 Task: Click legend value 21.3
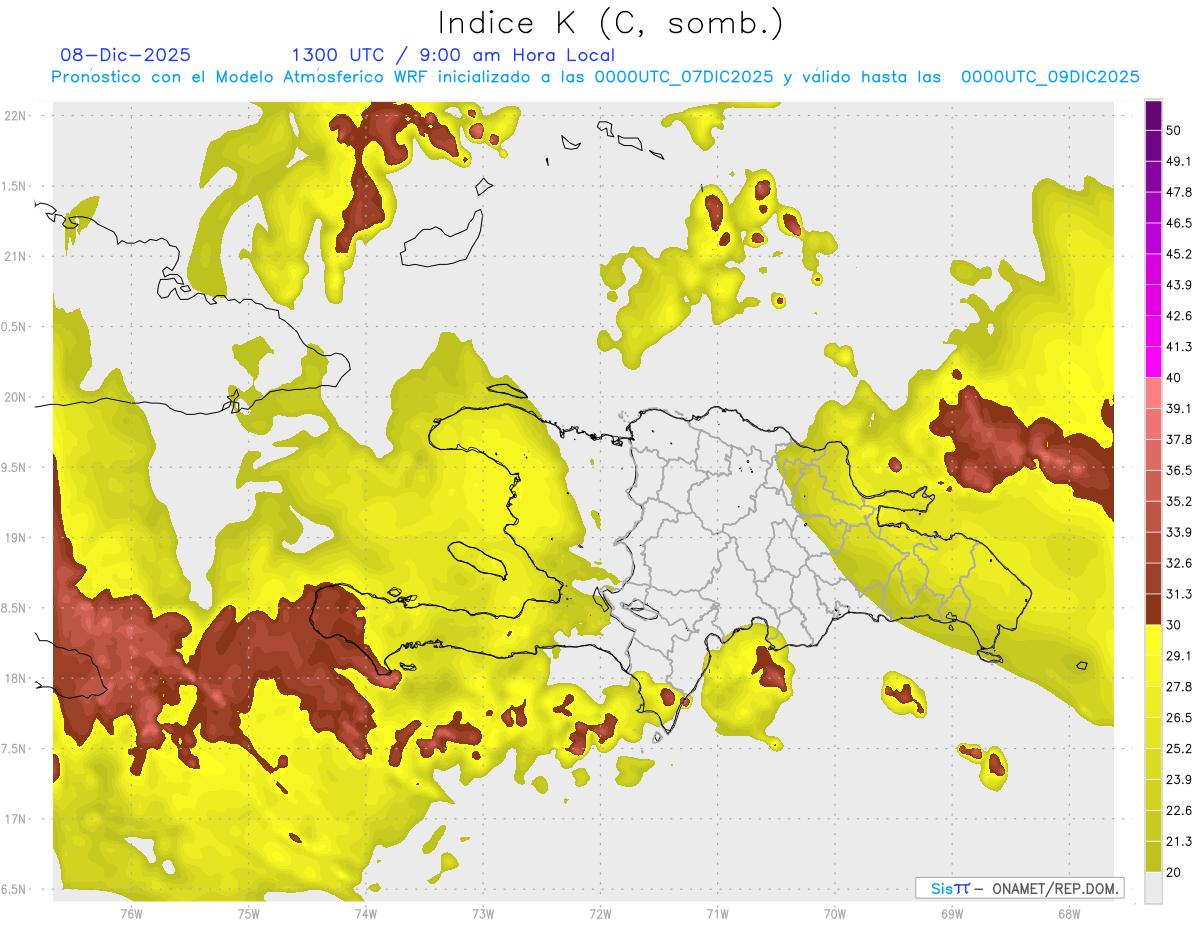(x=1178, y=842)
